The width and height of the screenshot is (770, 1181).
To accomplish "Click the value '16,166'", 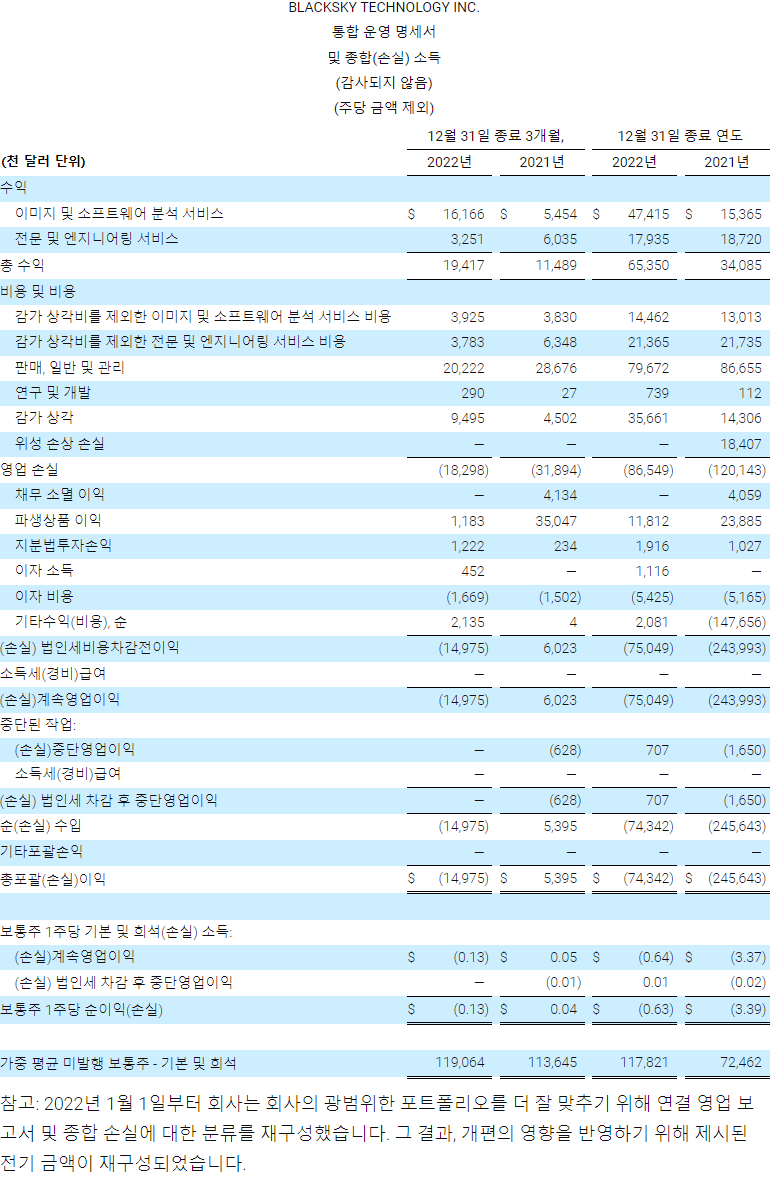I will [463, 215].
